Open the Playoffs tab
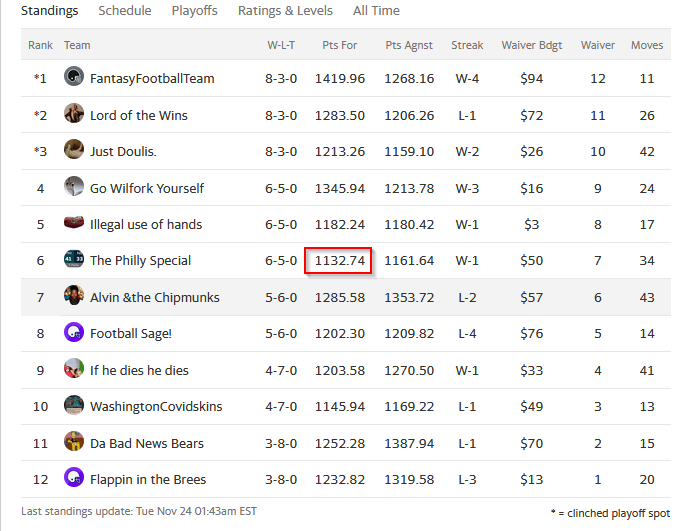 tap(194, 11)
